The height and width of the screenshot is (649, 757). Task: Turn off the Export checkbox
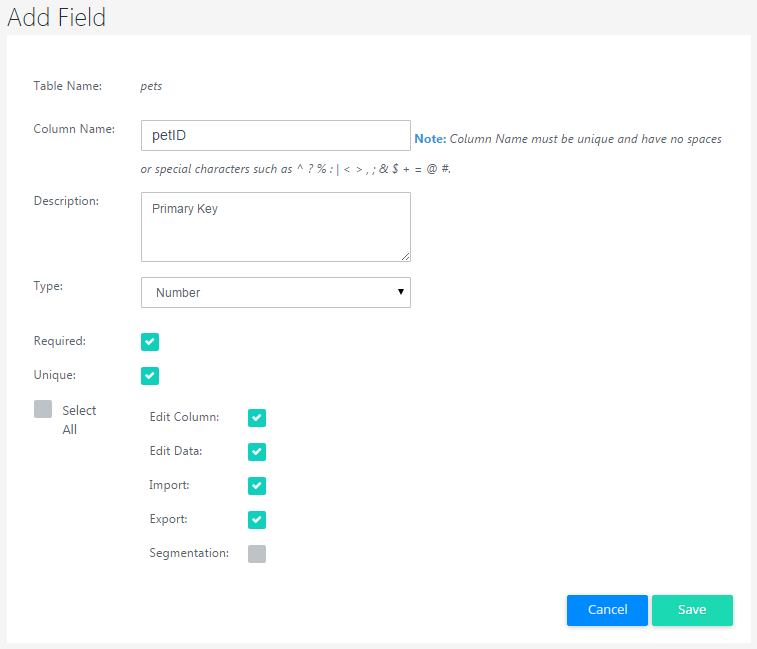pyautogui.click(x=257, y=520)
